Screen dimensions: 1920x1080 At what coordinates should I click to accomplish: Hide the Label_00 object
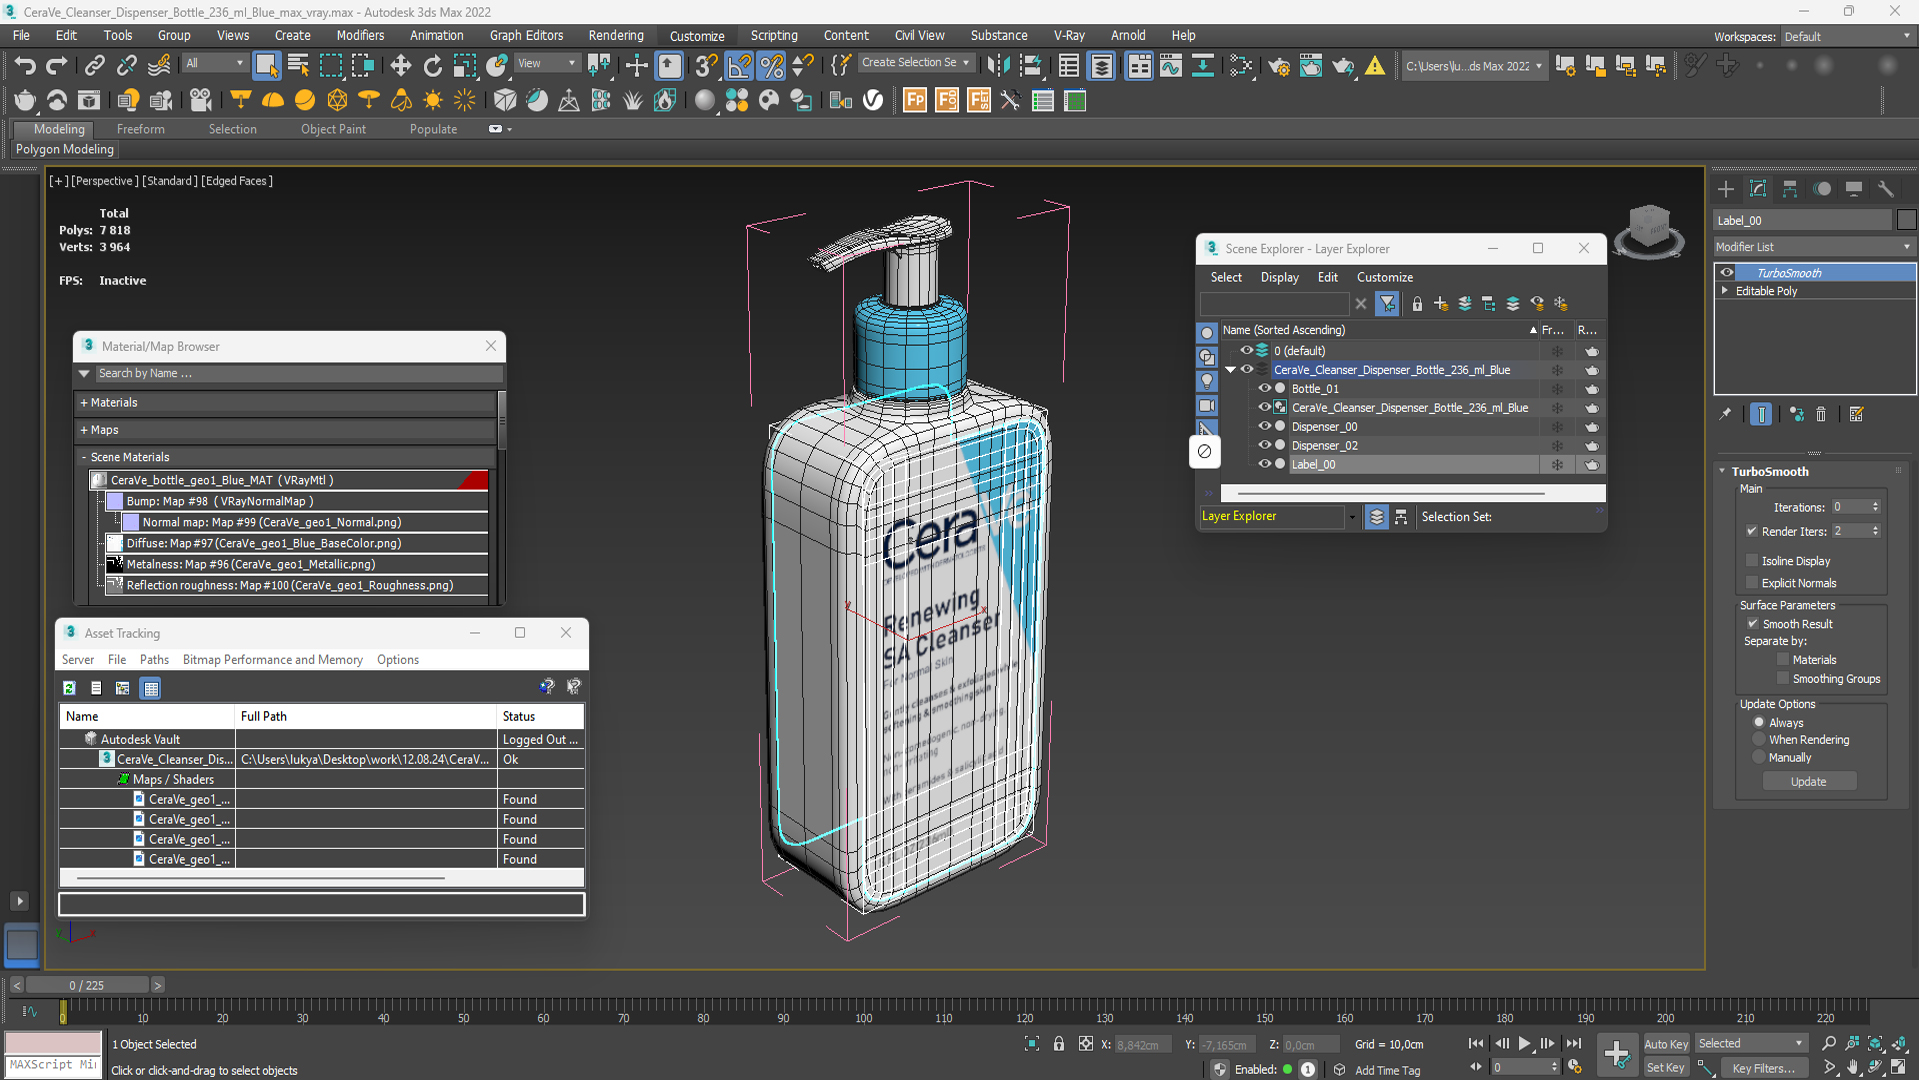coord(1264,465)
